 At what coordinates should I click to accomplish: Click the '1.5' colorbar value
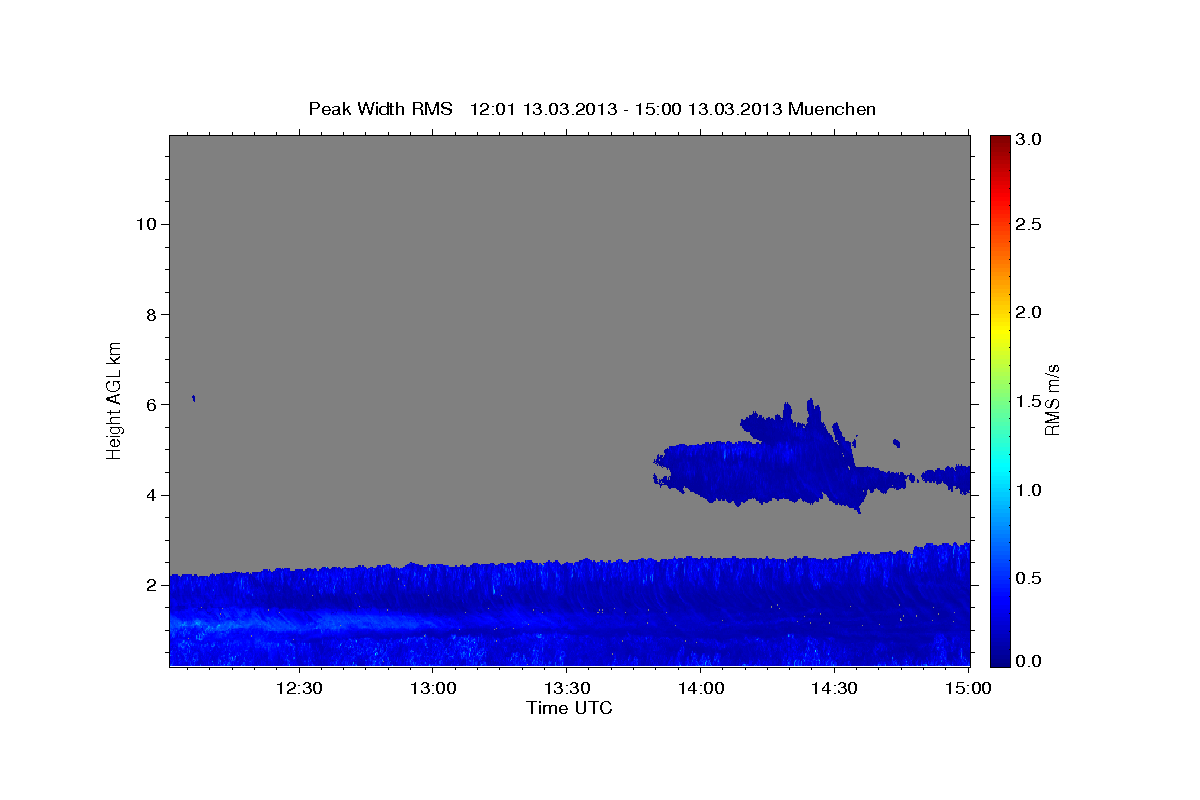tap(1029, 402)
